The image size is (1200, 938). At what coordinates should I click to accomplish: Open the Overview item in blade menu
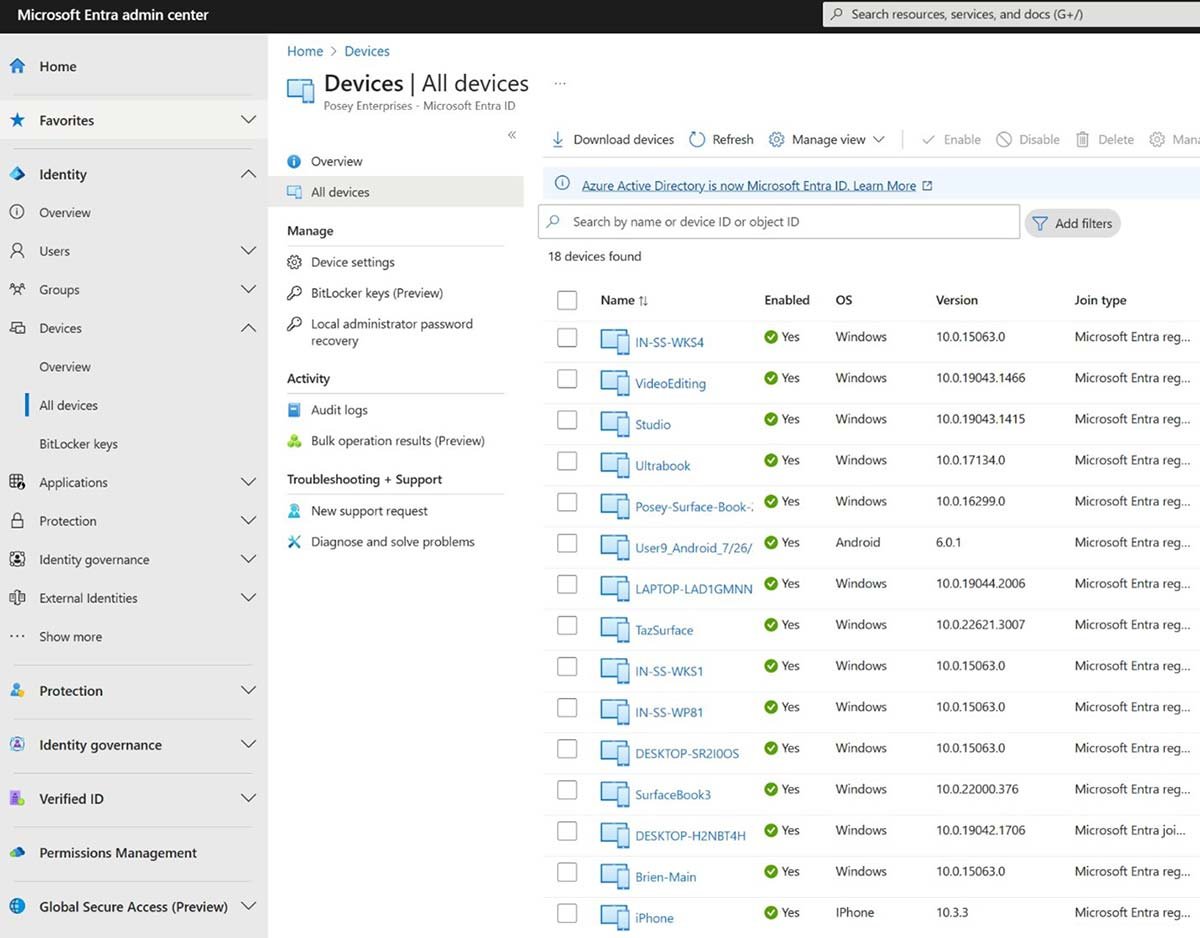coord(336,161)
